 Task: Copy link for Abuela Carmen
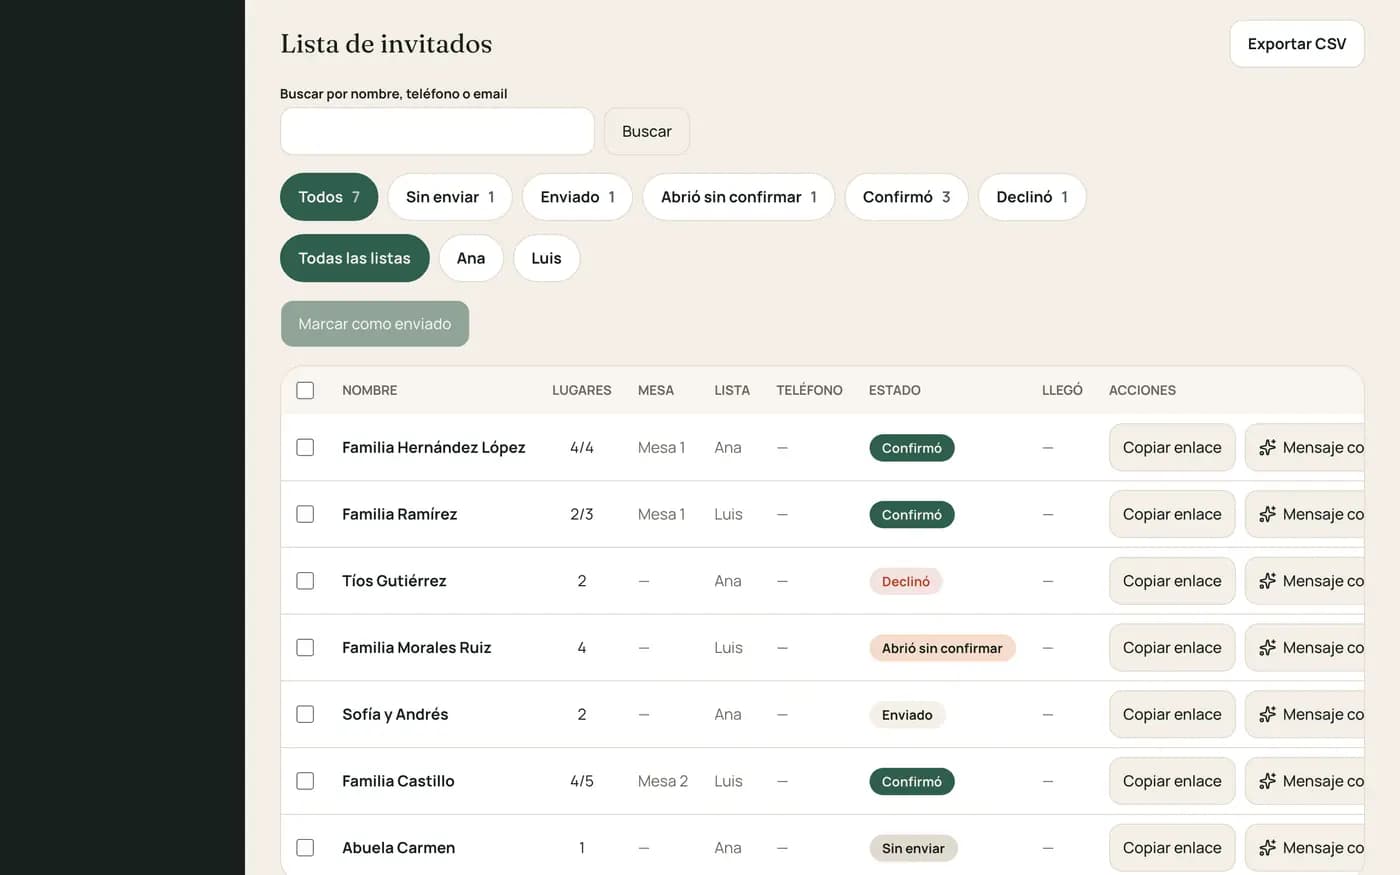1172,848
